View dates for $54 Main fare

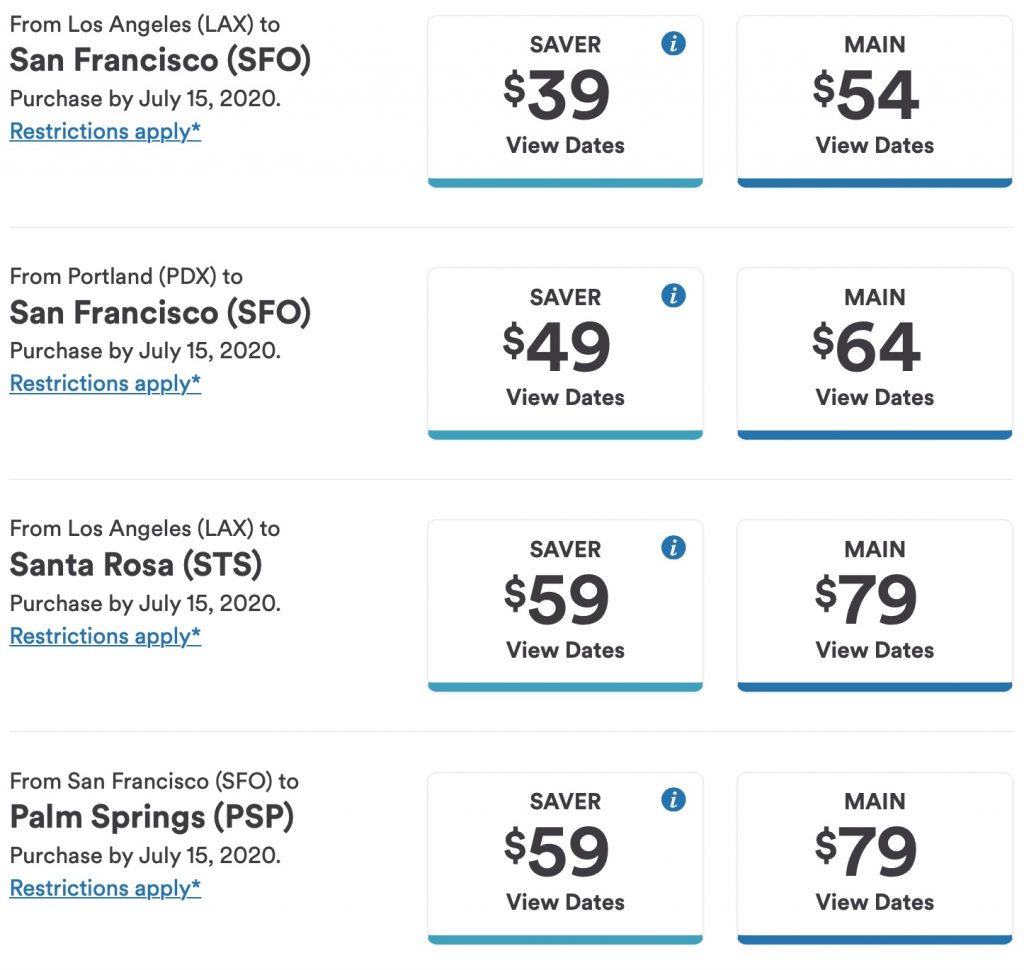coord(874,145)
